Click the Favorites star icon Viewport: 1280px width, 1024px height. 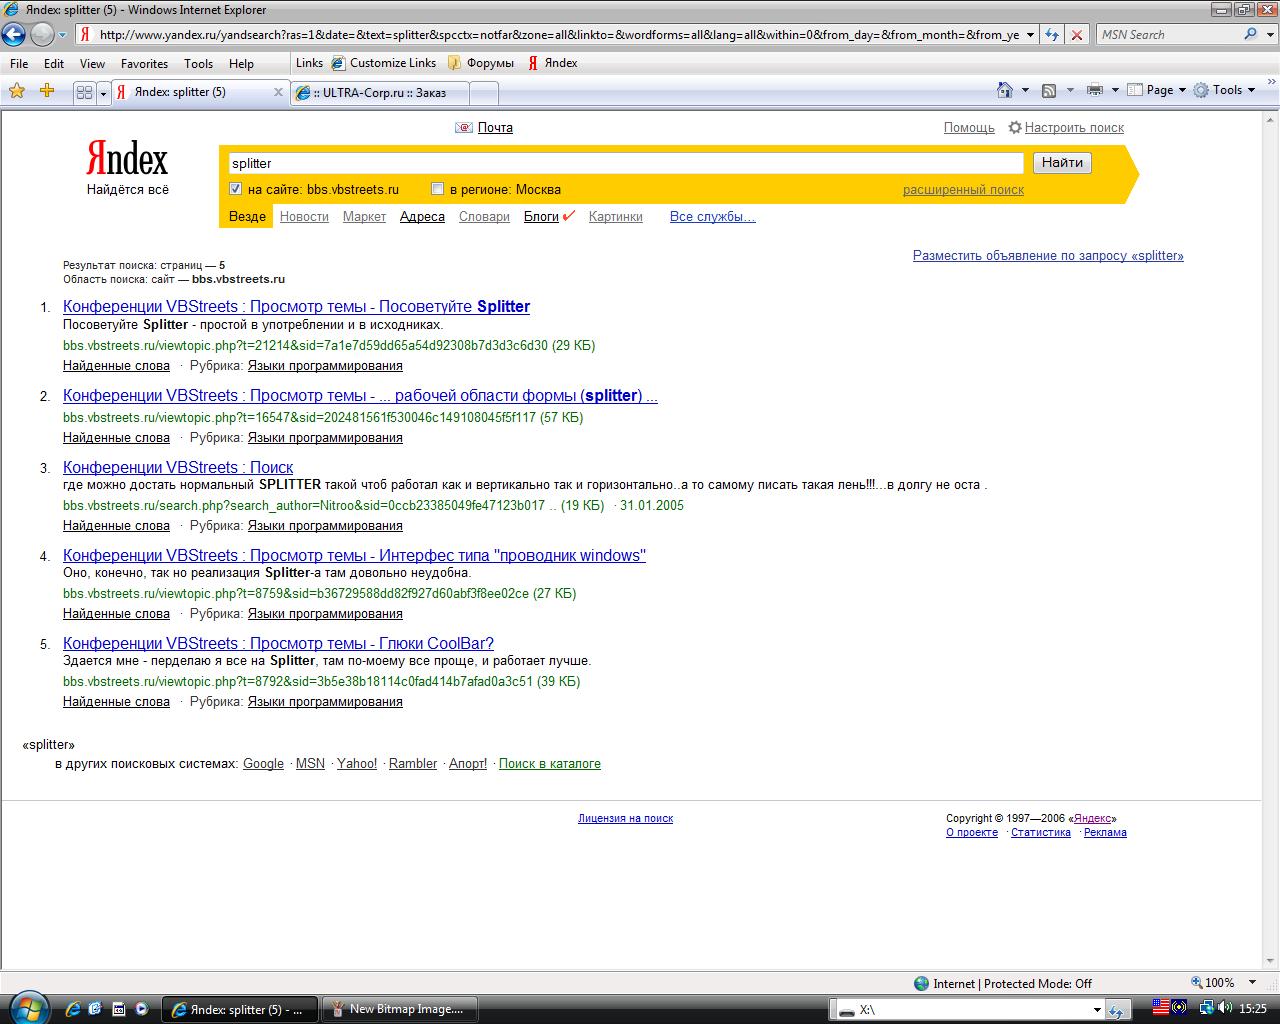pos(16,91)
